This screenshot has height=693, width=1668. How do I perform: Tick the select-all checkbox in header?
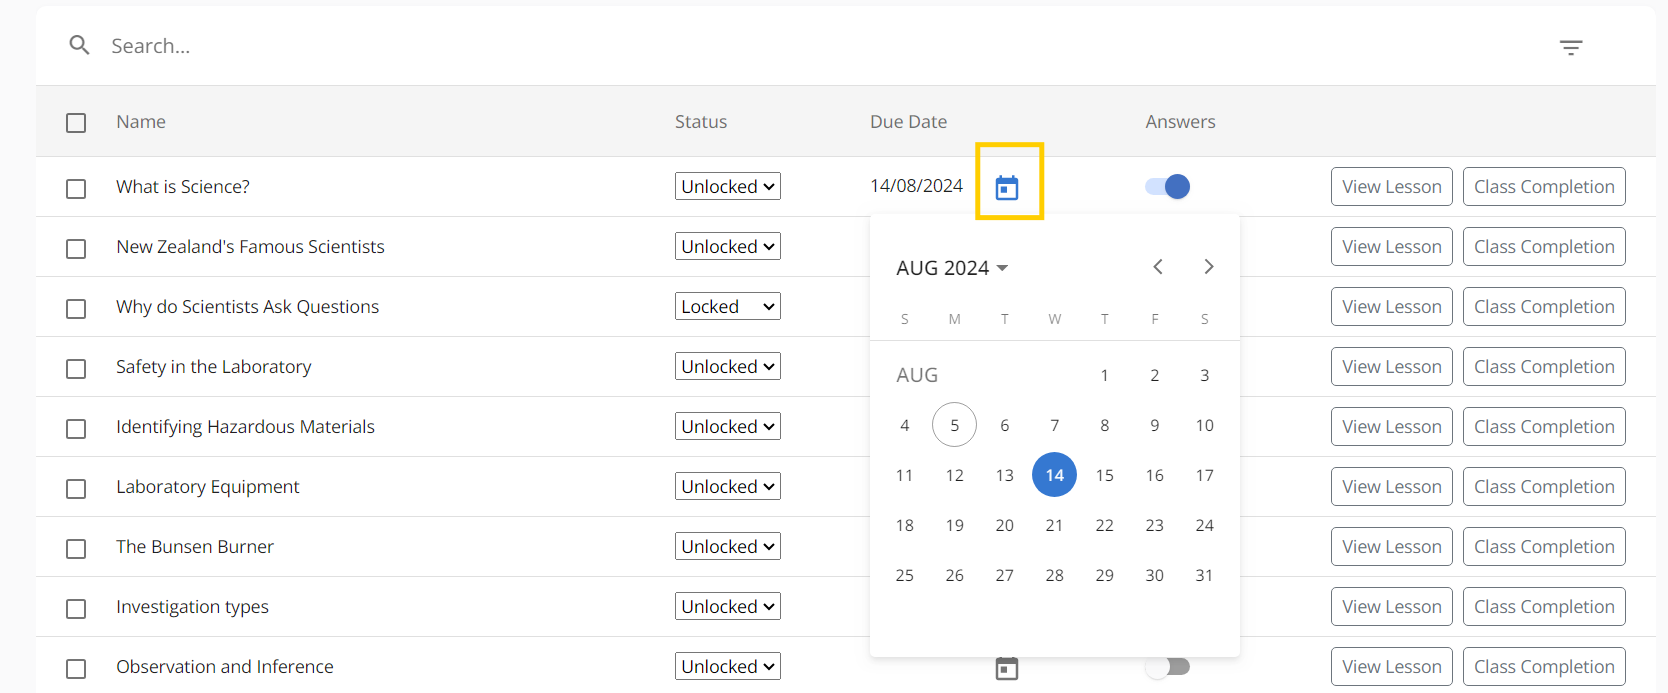coord(76,123)
